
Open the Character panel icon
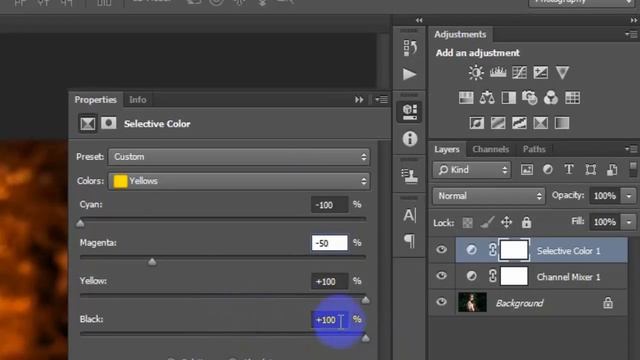(409, 215)
